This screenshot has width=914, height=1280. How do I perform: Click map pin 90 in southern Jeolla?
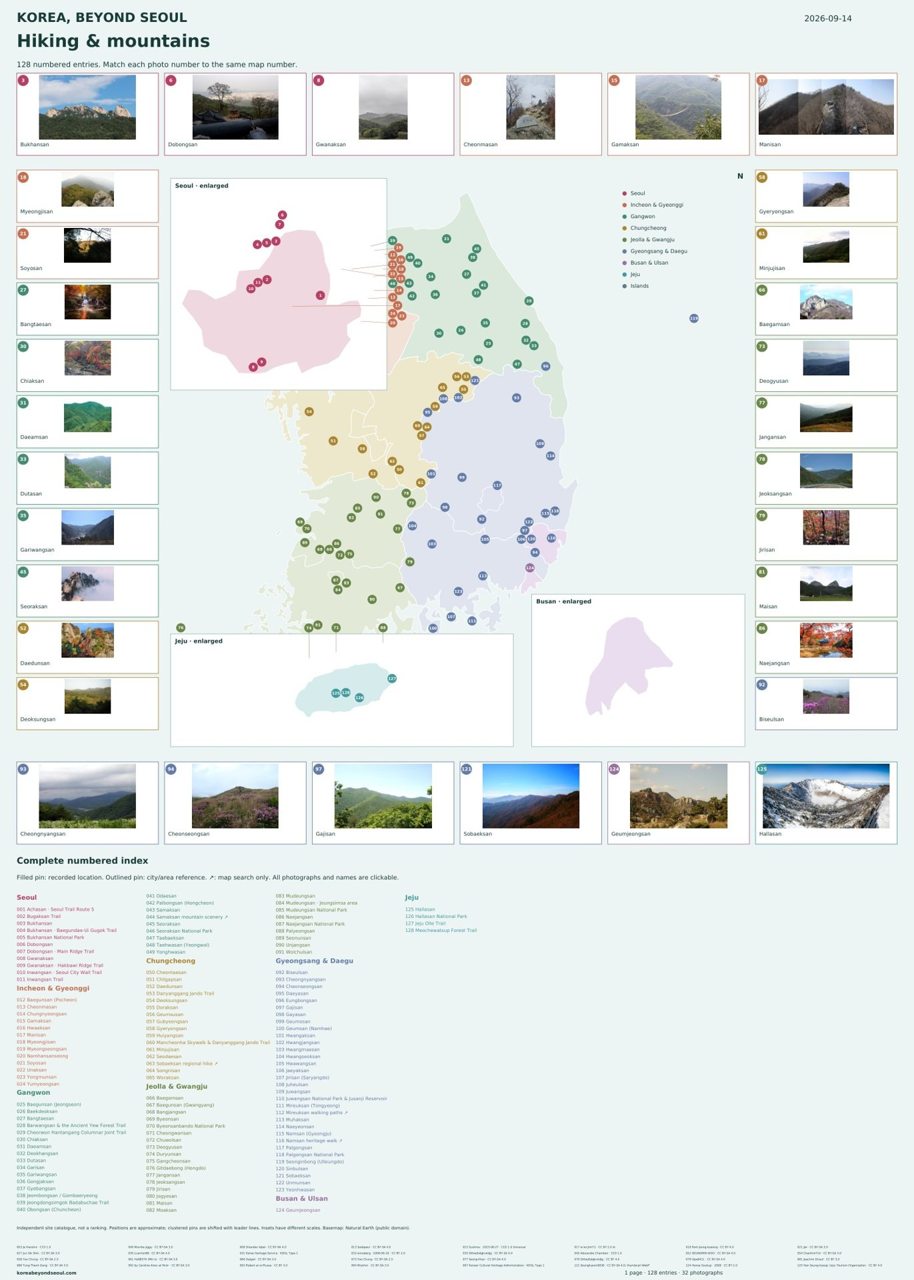pos(372,599)
